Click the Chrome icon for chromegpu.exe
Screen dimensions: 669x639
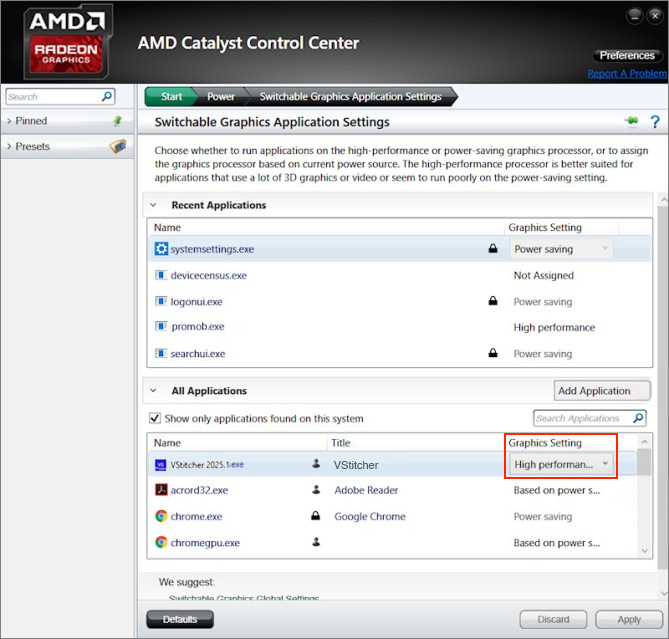coord(161,542)
